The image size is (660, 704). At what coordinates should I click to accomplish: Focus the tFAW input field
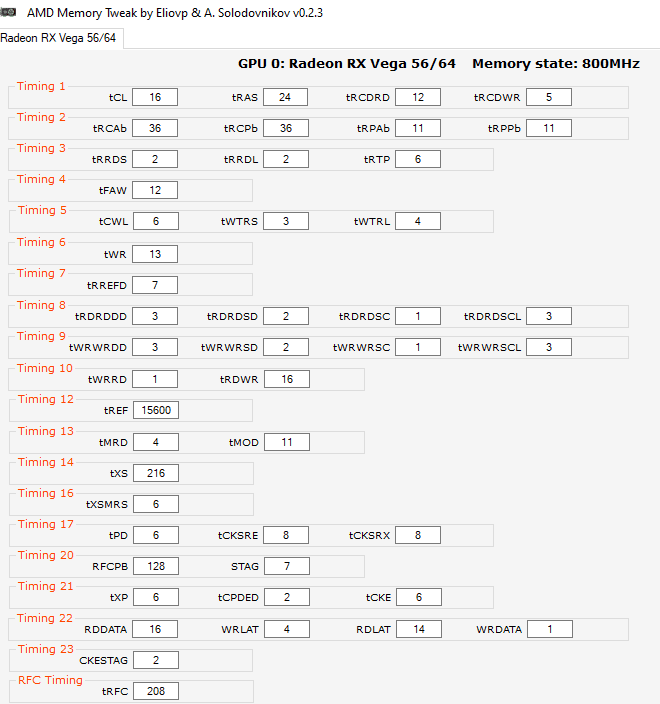[x=155, y=190]
